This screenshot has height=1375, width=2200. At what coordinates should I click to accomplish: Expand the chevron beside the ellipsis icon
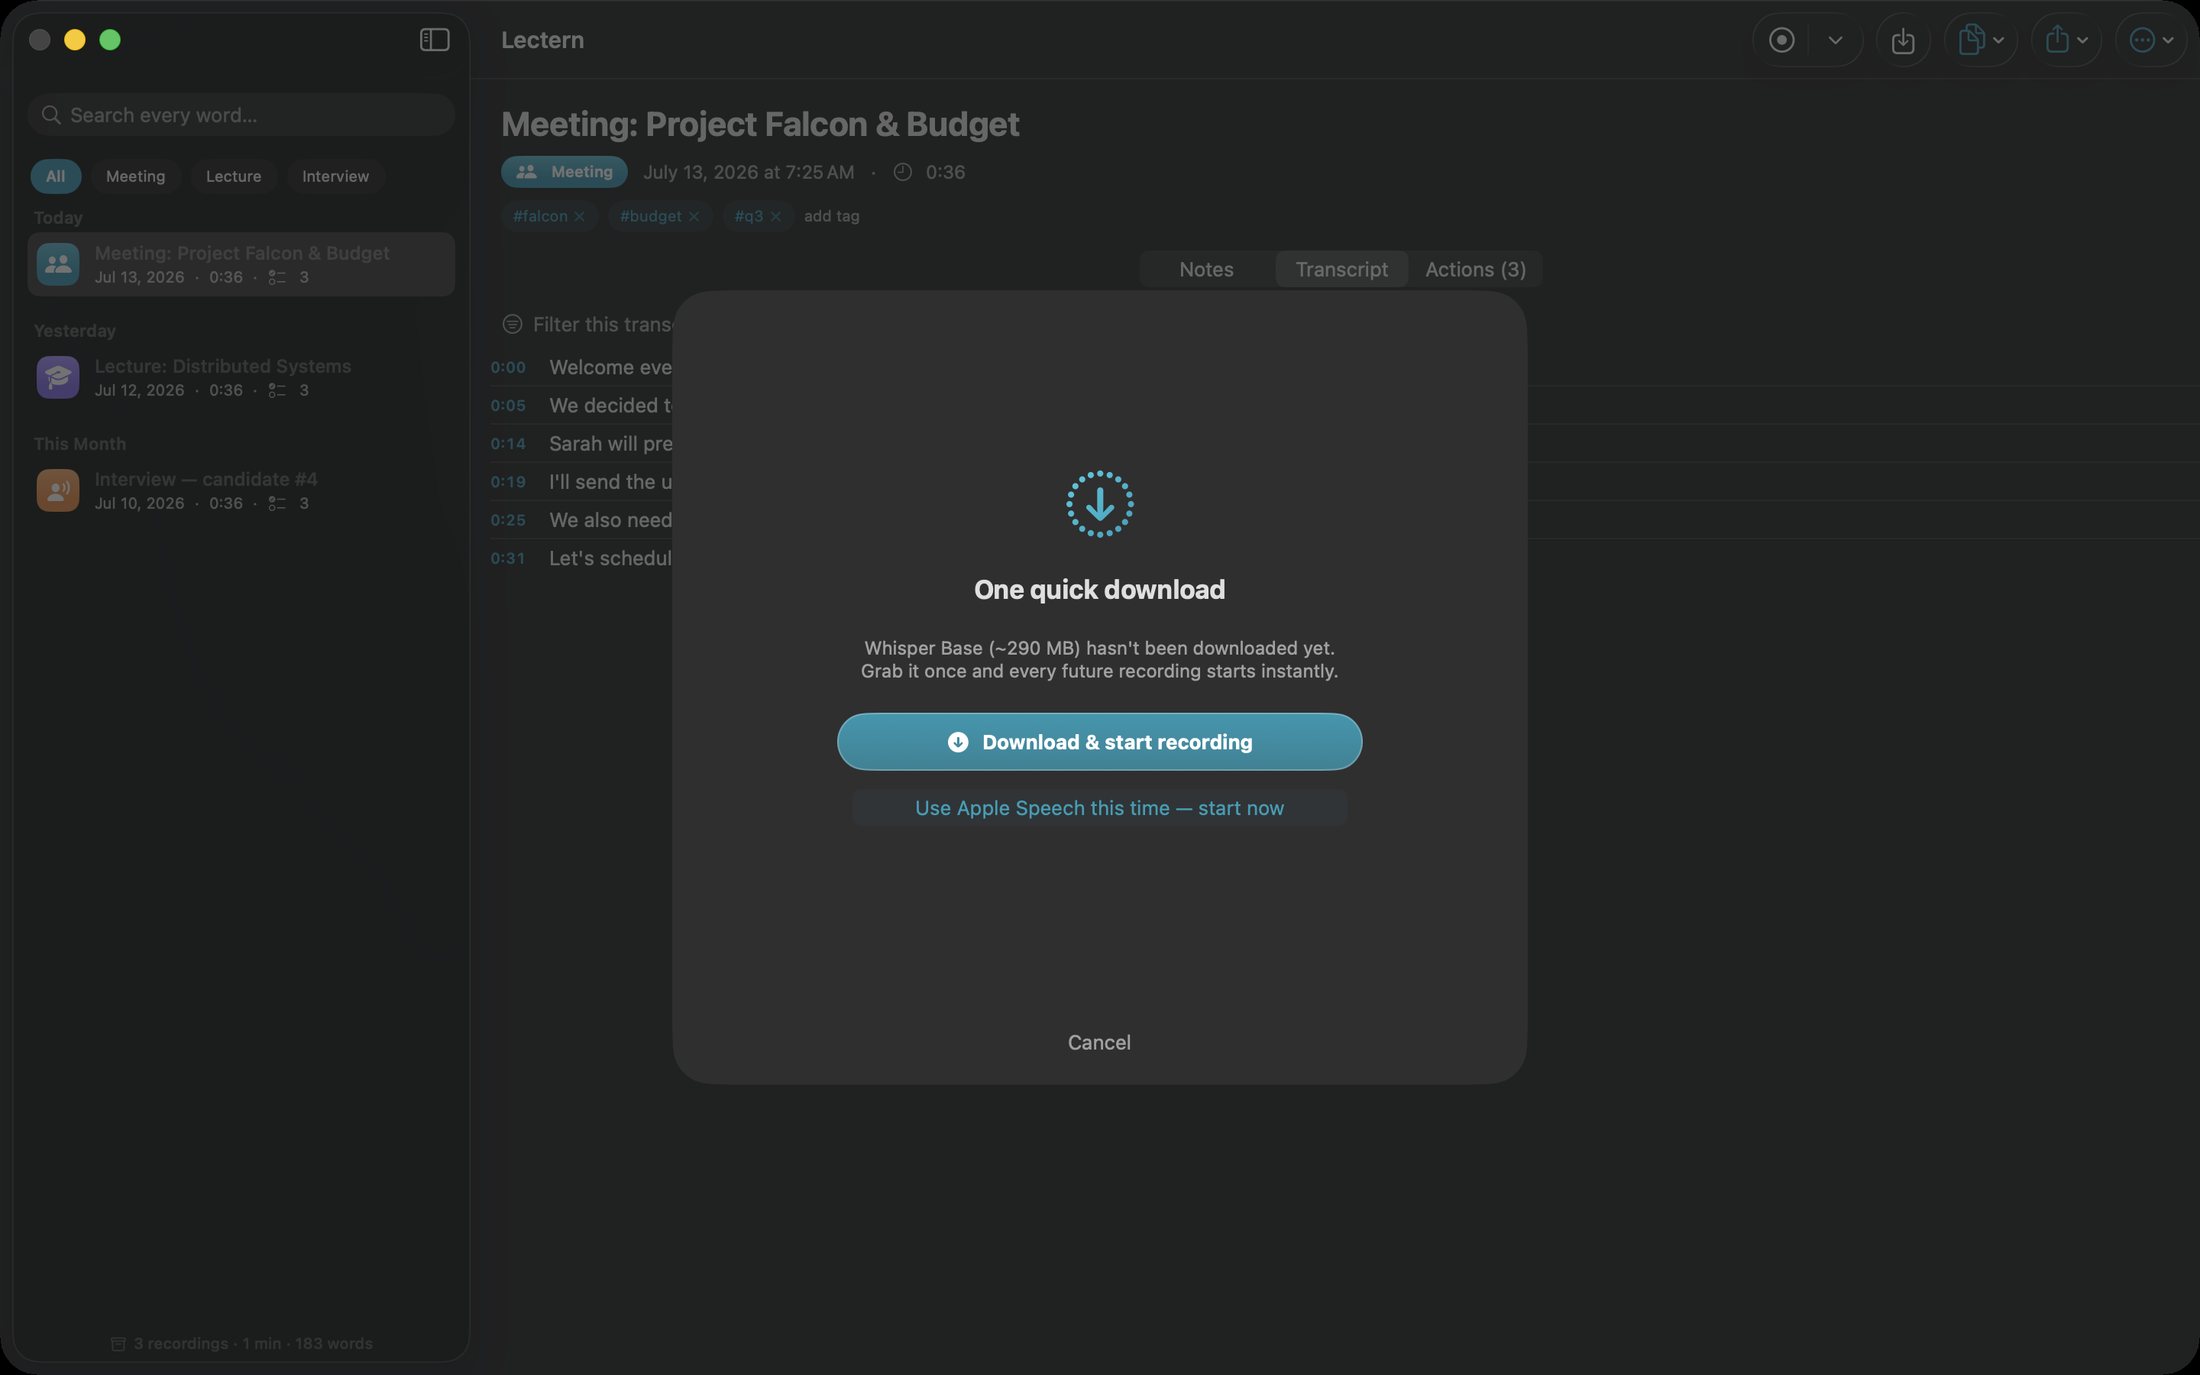(x=2168, y=41)
